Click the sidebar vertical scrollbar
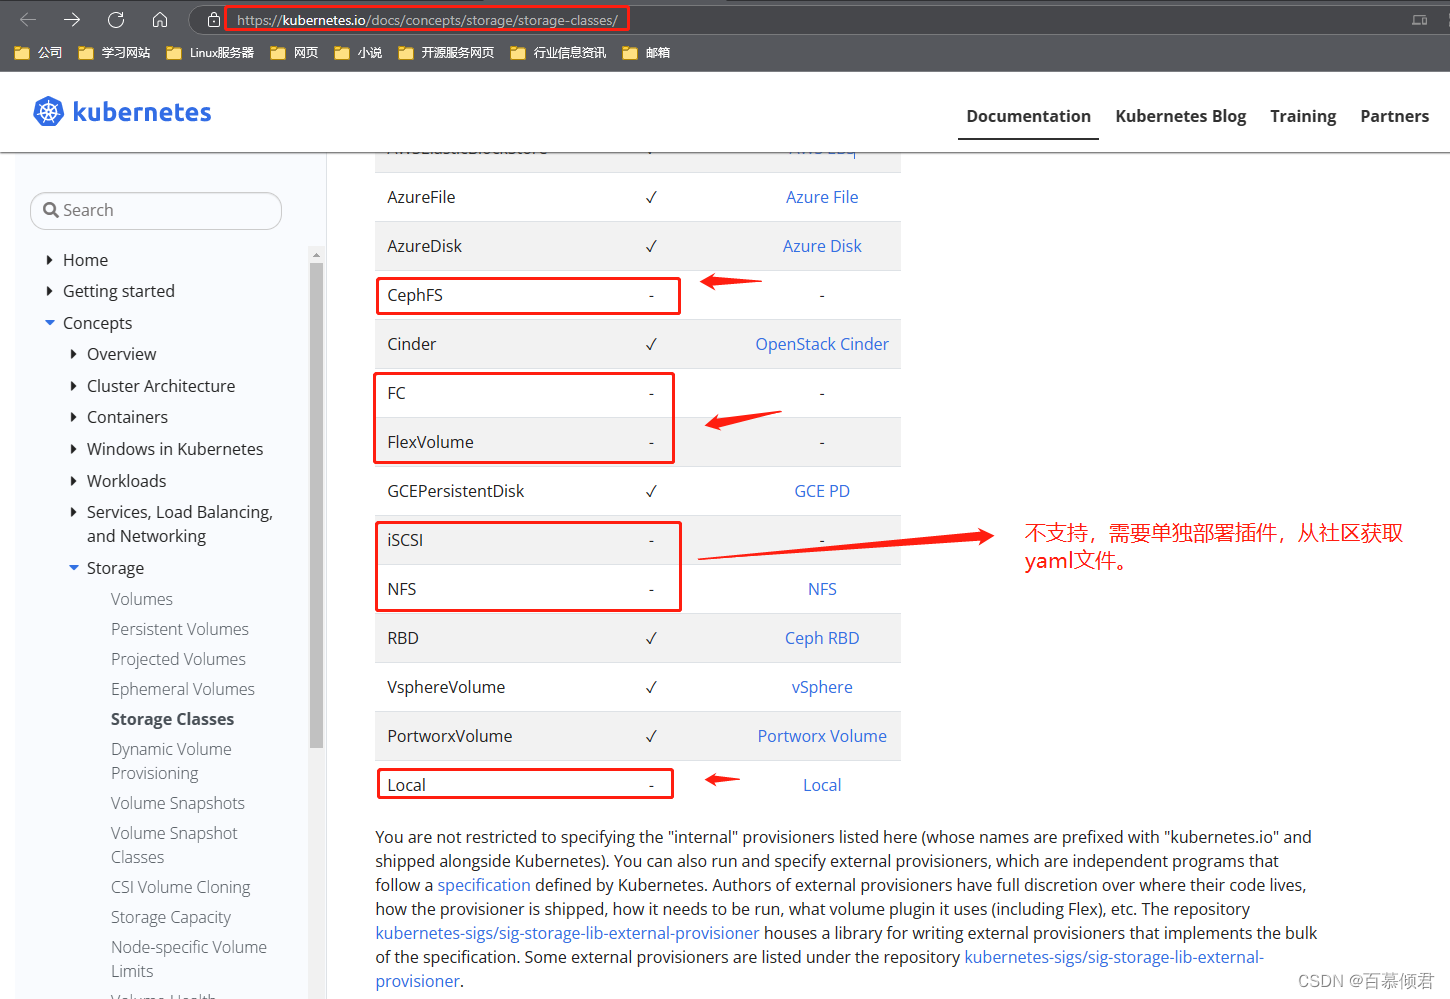Image resolution: width=1450 pixels, height=999 pixels. (x=317, y=505)
